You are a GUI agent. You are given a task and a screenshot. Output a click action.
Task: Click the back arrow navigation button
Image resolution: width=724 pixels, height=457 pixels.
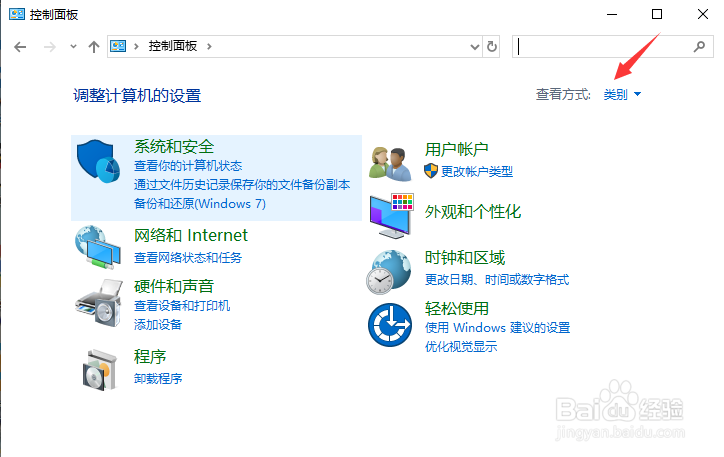(20, 47)
